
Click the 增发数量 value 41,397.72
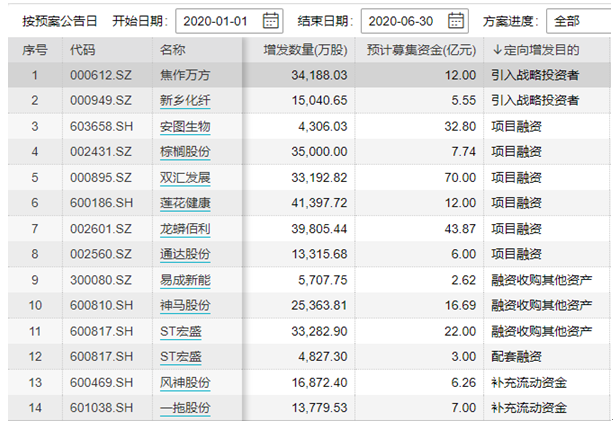[319, 203]
